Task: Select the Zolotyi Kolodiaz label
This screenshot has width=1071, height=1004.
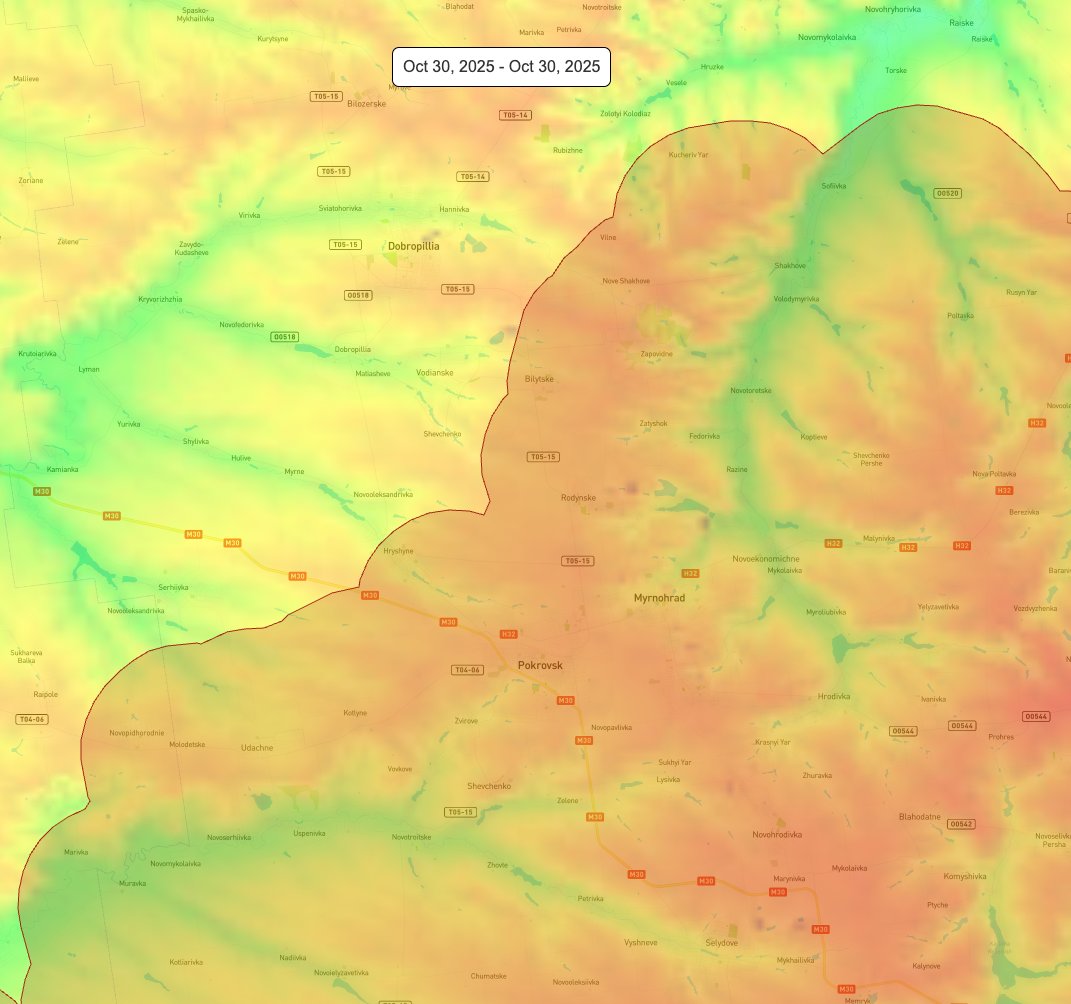Action: [625, 114]
